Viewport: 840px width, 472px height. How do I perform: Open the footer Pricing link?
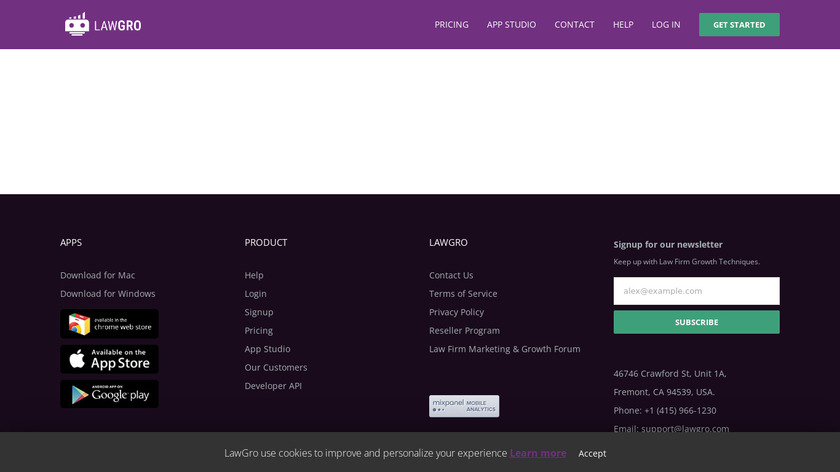click(x=259, y=331)
